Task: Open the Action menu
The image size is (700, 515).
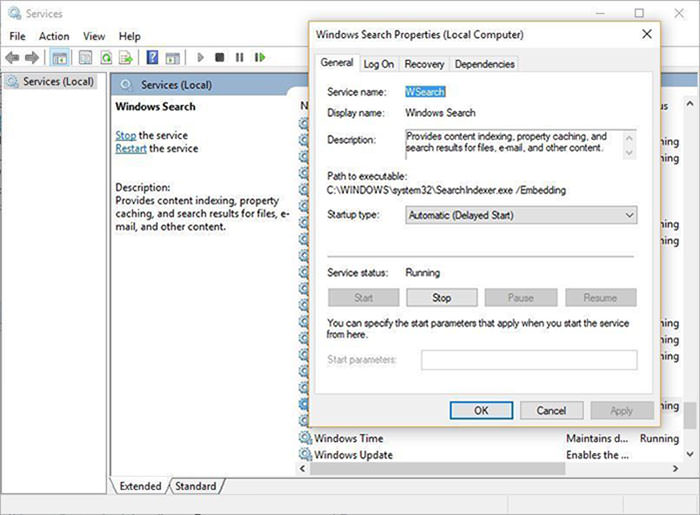Action: [x=54, y=36]
